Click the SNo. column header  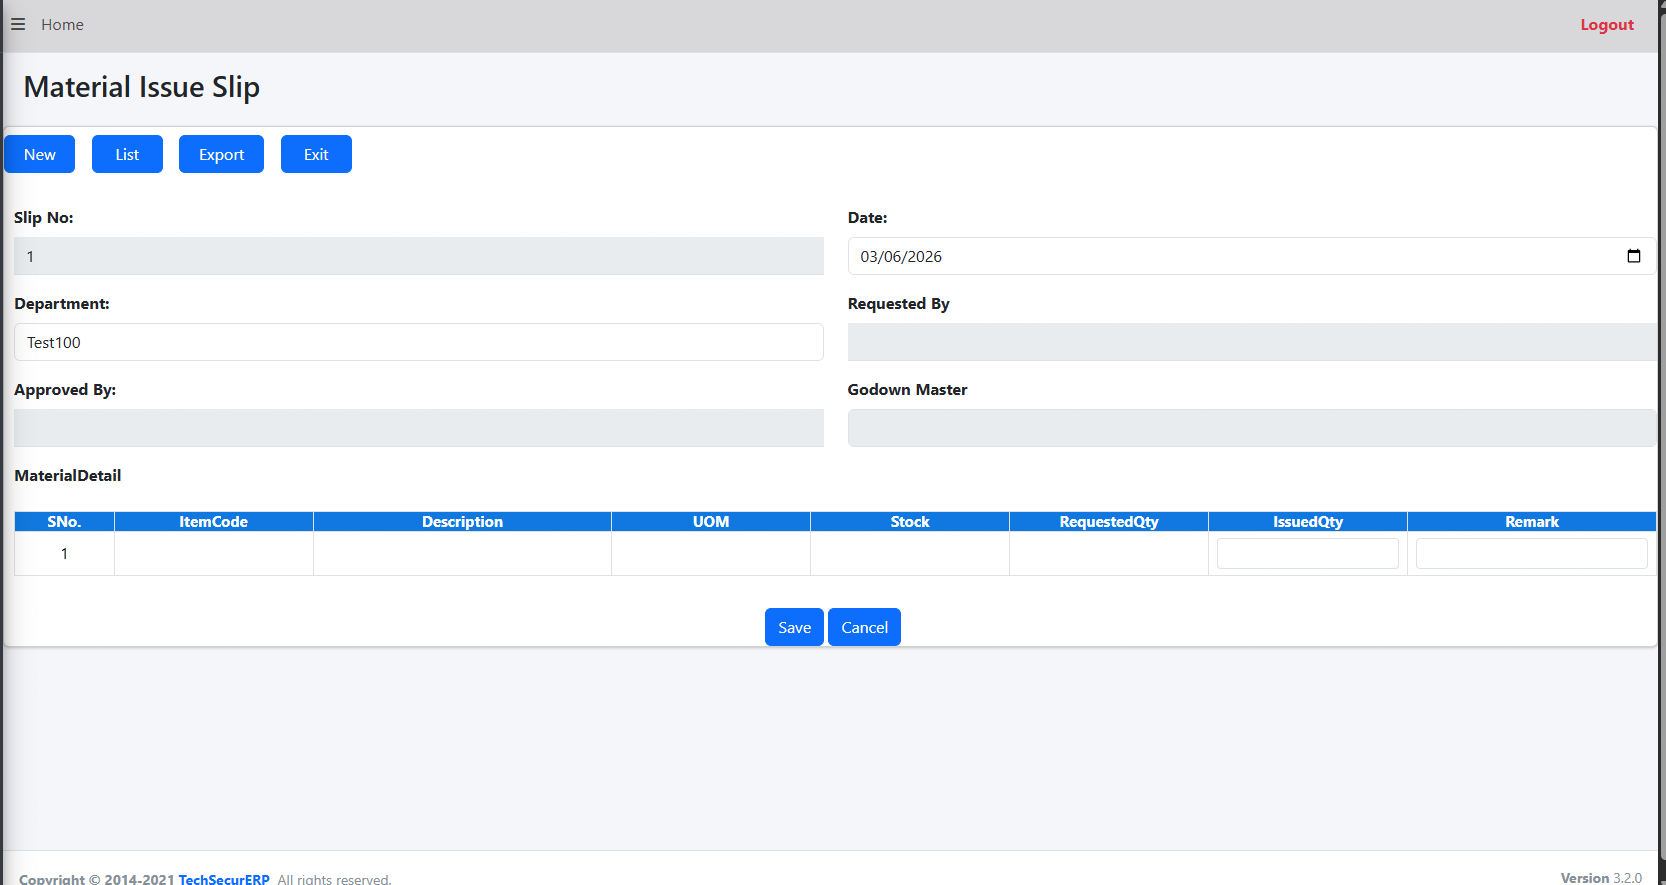pos(64,521)
